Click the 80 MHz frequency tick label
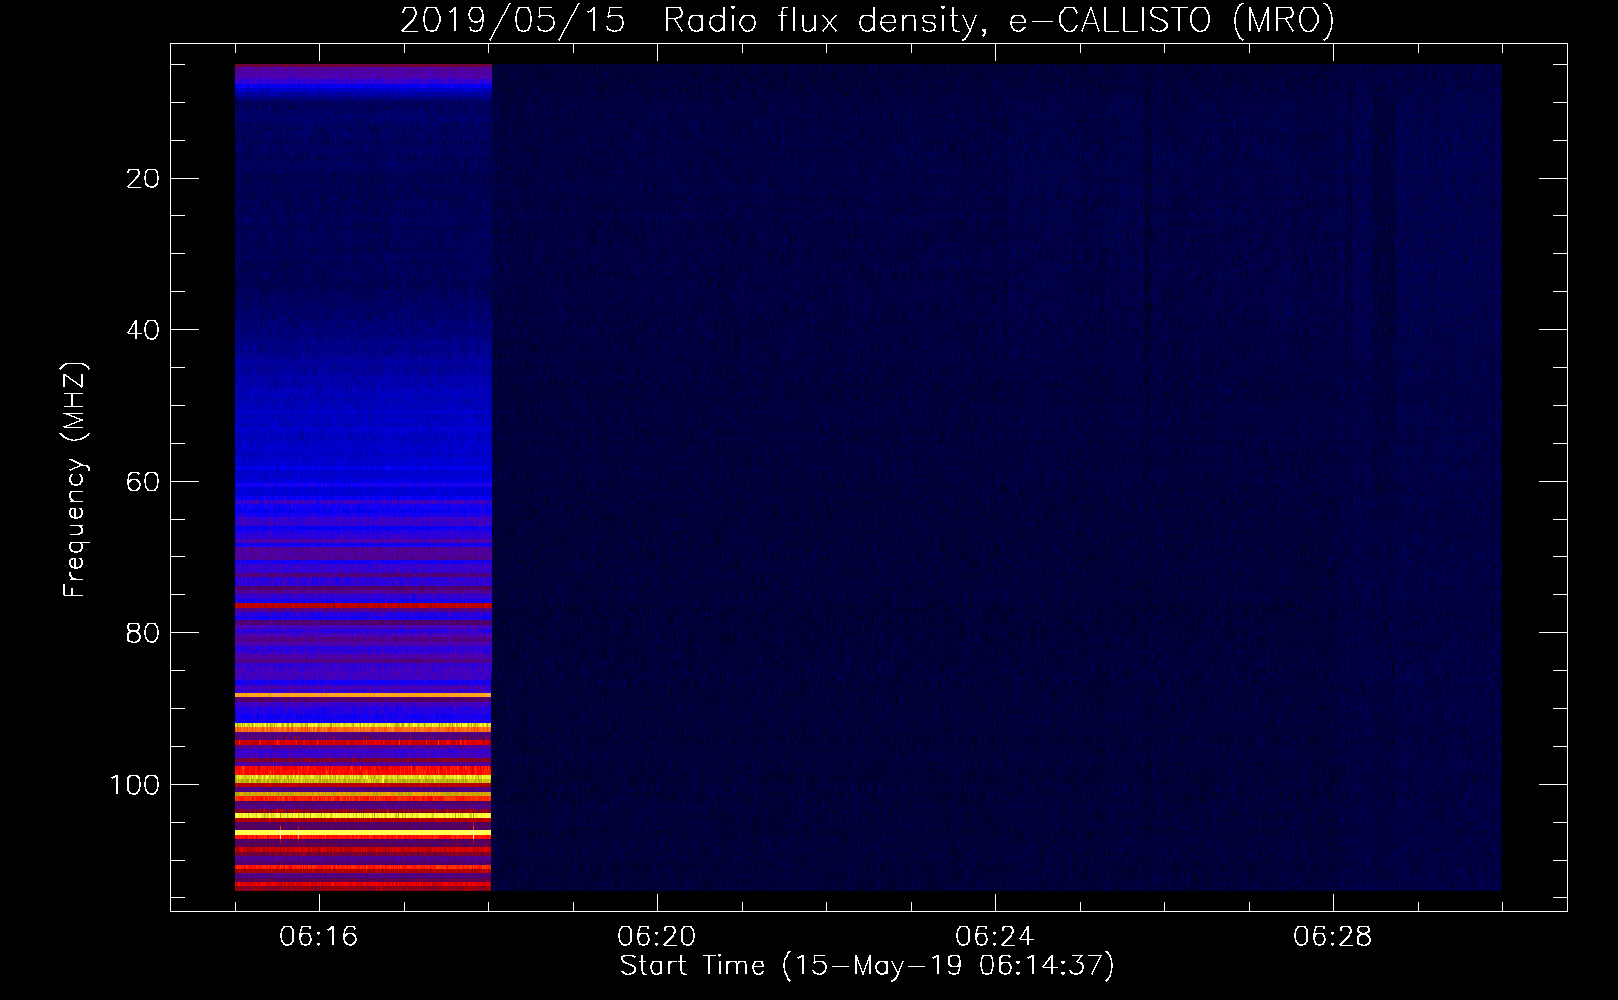This screenshot has height=1000, width=1618. point(144,633)
